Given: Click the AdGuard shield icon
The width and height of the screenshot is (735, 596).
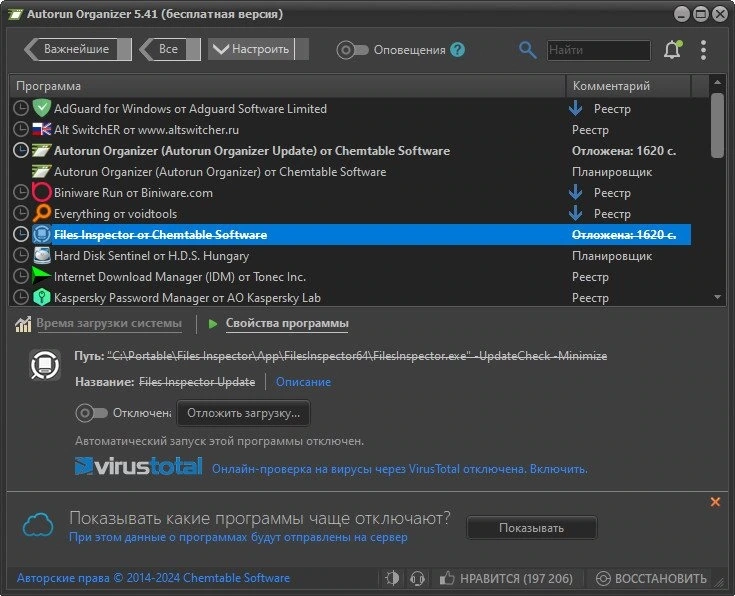Looking at the screenshot, I should point(42,108).
